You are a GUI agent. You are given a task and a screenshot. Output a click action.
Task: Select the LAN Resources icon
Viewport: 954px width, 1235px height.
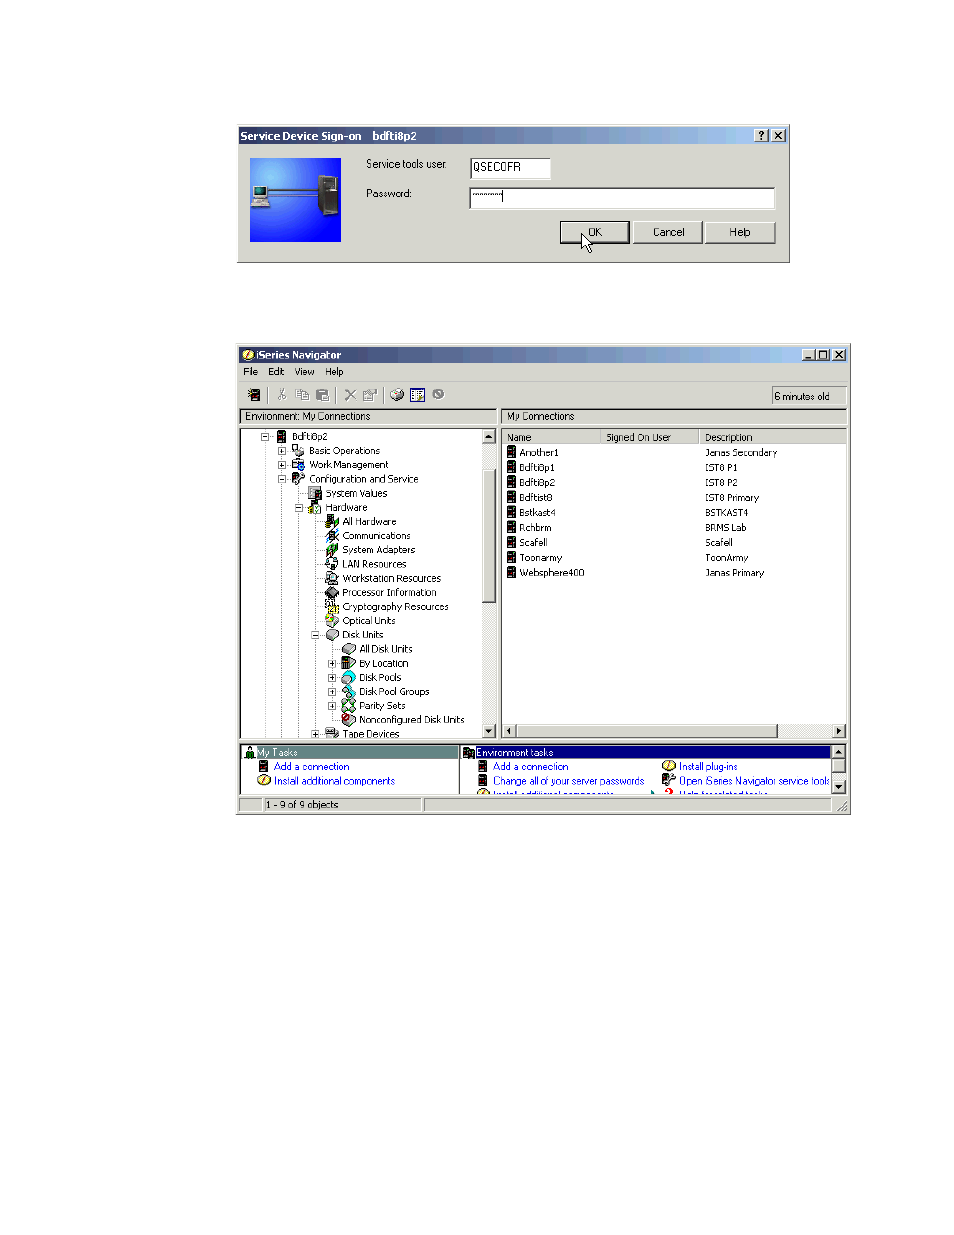click(x=332, y=564)
